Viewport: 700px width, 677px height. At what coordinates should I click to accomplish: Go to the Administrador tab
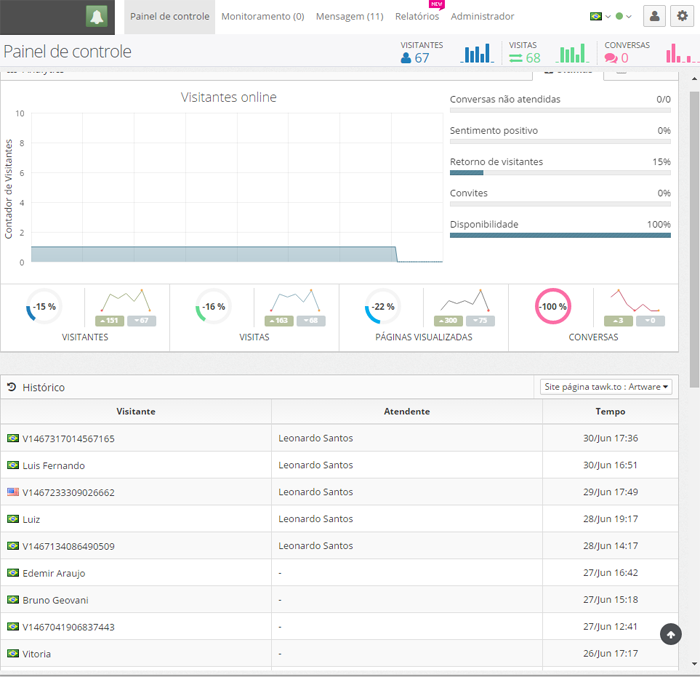(482, 17)
